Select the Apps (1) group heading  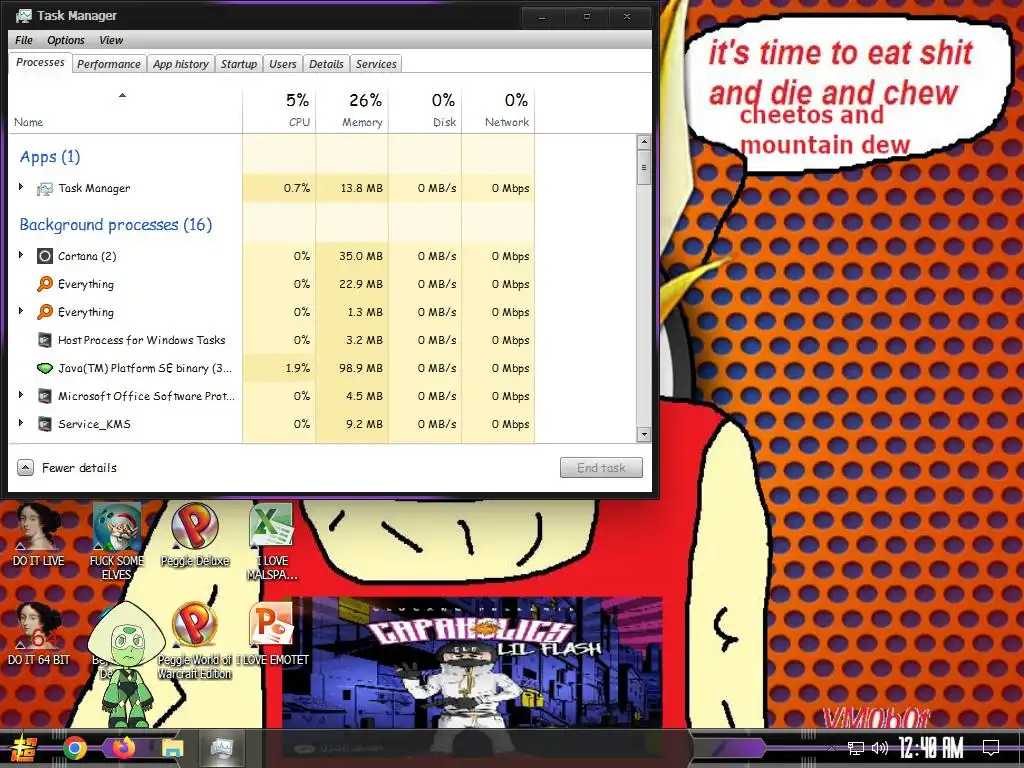[x=50, y=157]
